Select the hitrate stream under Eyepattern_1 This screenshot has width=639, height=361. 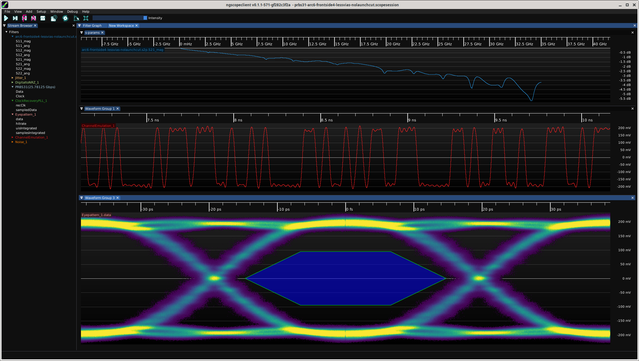click(x=21, y=123)
